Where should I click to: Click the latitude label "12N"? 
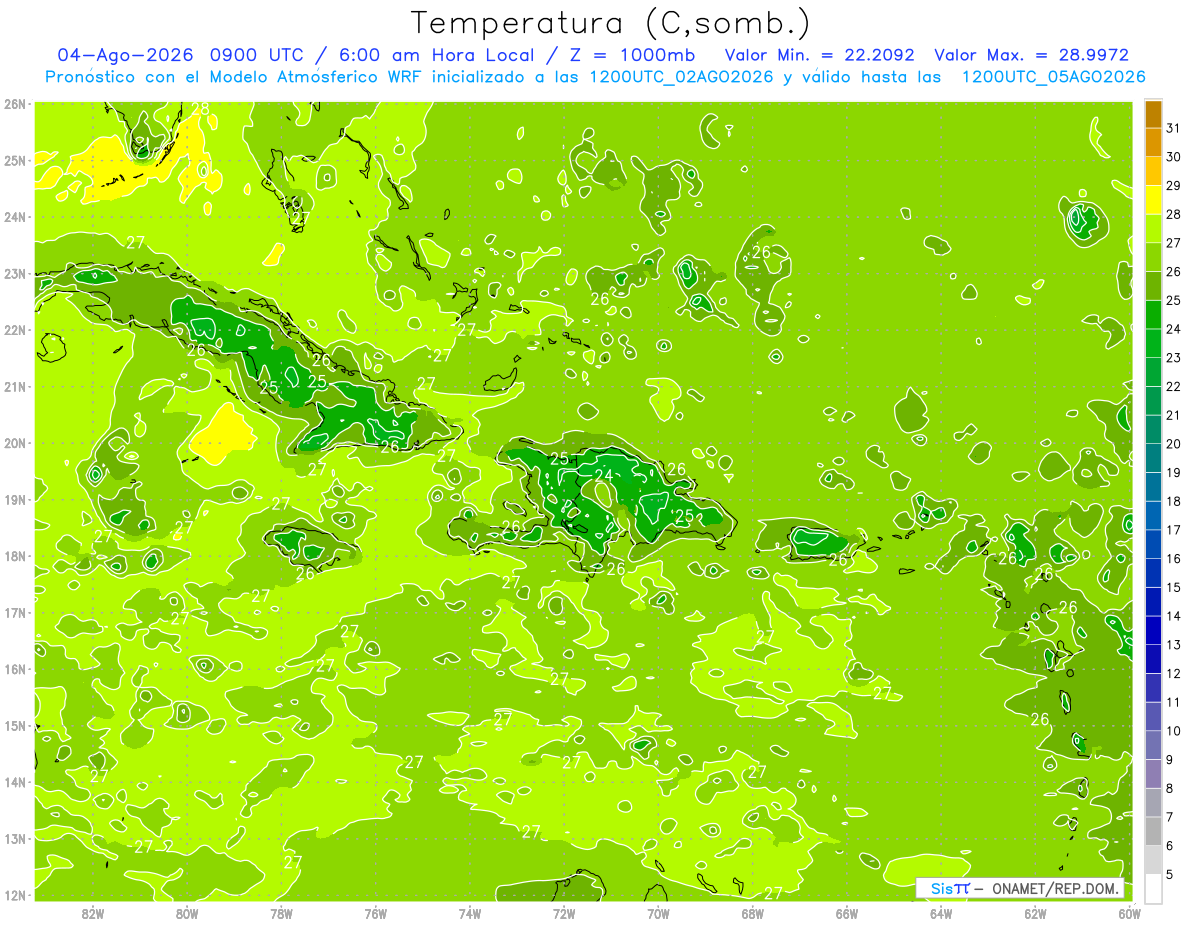click(x=16, y=895)
